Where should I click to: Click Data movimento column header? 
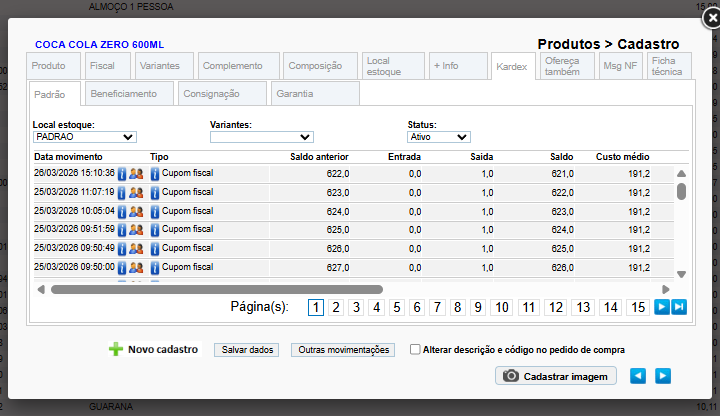68,157
